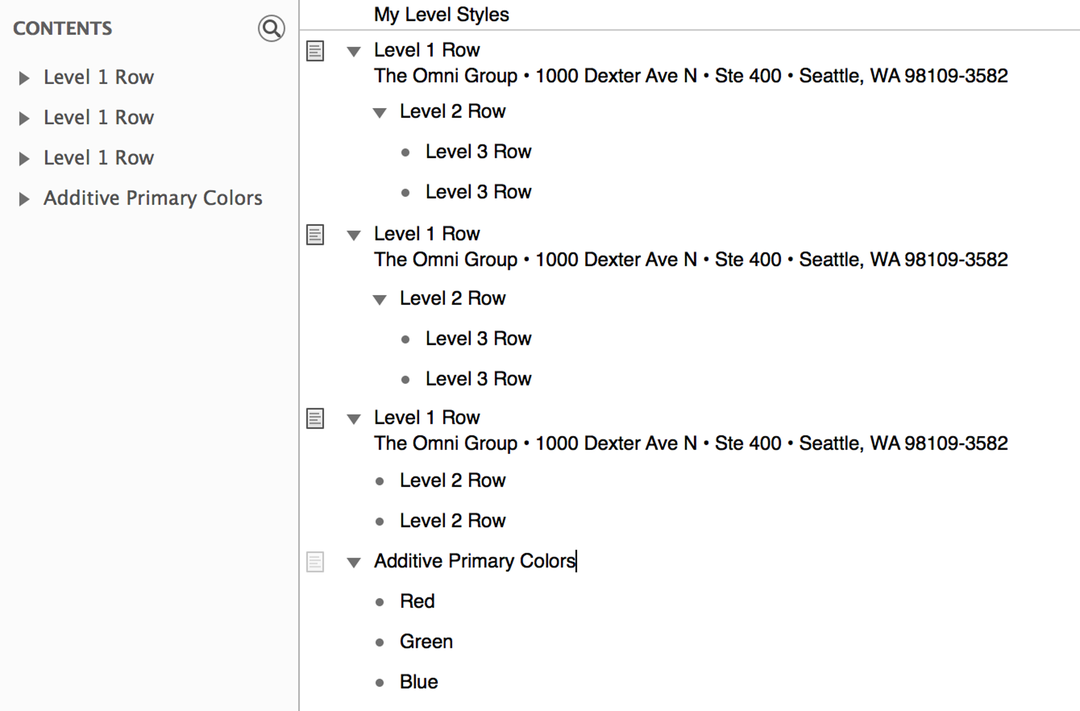Image resolution: width=1080 pixels, height=711 pixels.
Task: Click the note icon of the second Level 1 Row
Action: click(x=315, y=234)
